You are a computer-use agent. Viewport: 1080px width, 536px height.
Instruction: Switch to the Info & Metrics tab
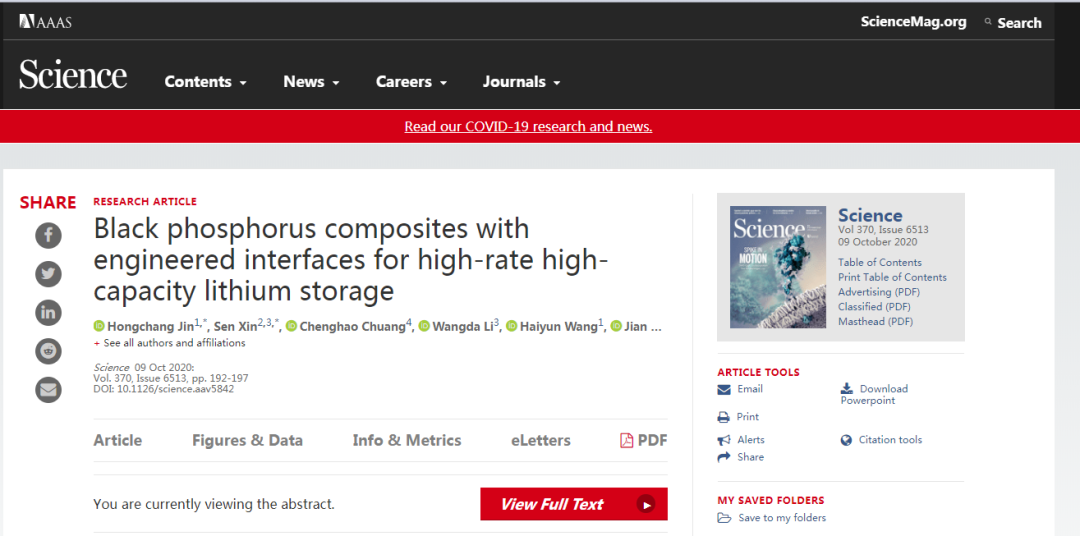[407, 440]
